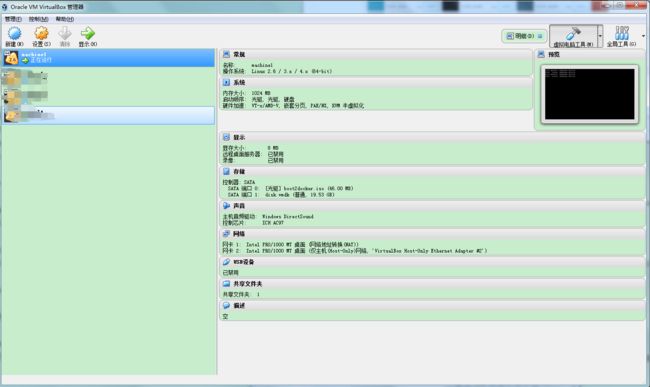
Task: Open the 描述 (Description) section title link
Action: point(239,305)
